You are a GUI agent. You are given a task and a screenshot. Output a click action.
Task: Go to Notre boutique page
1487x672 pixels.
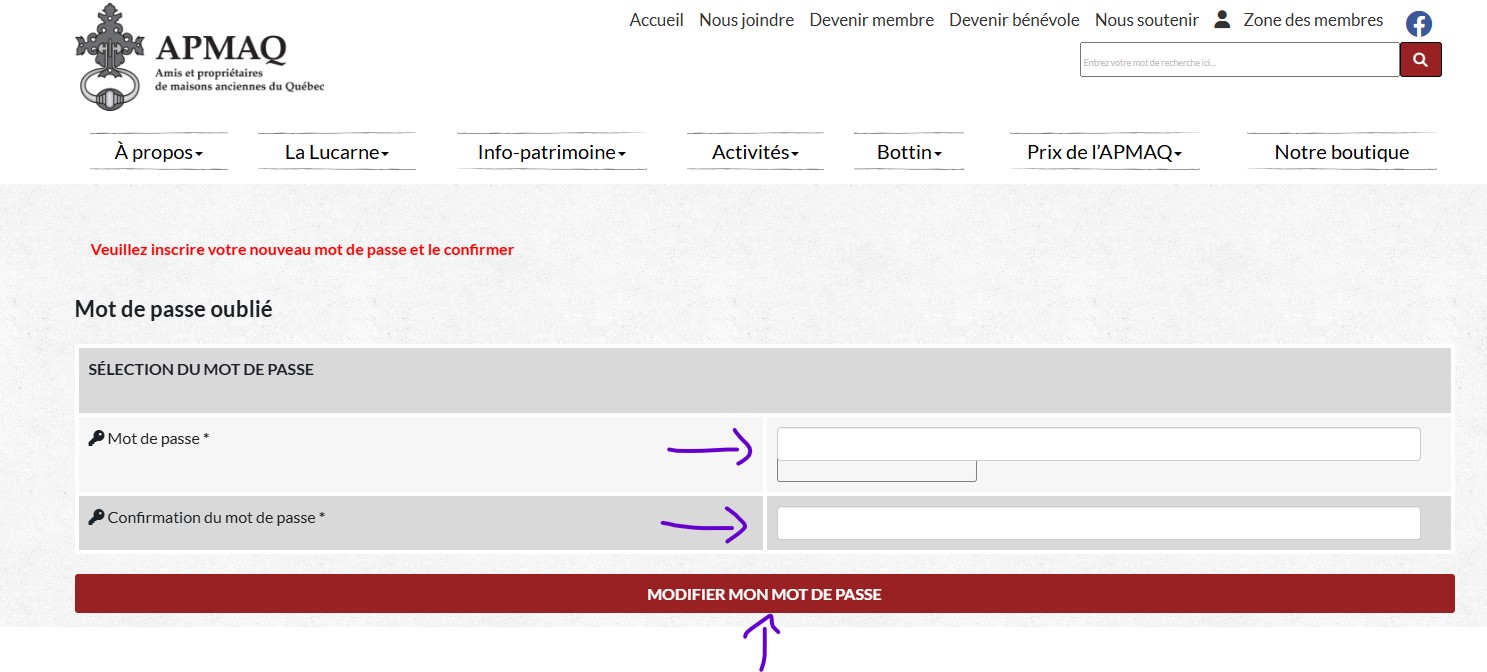[x=1341, y=153]
